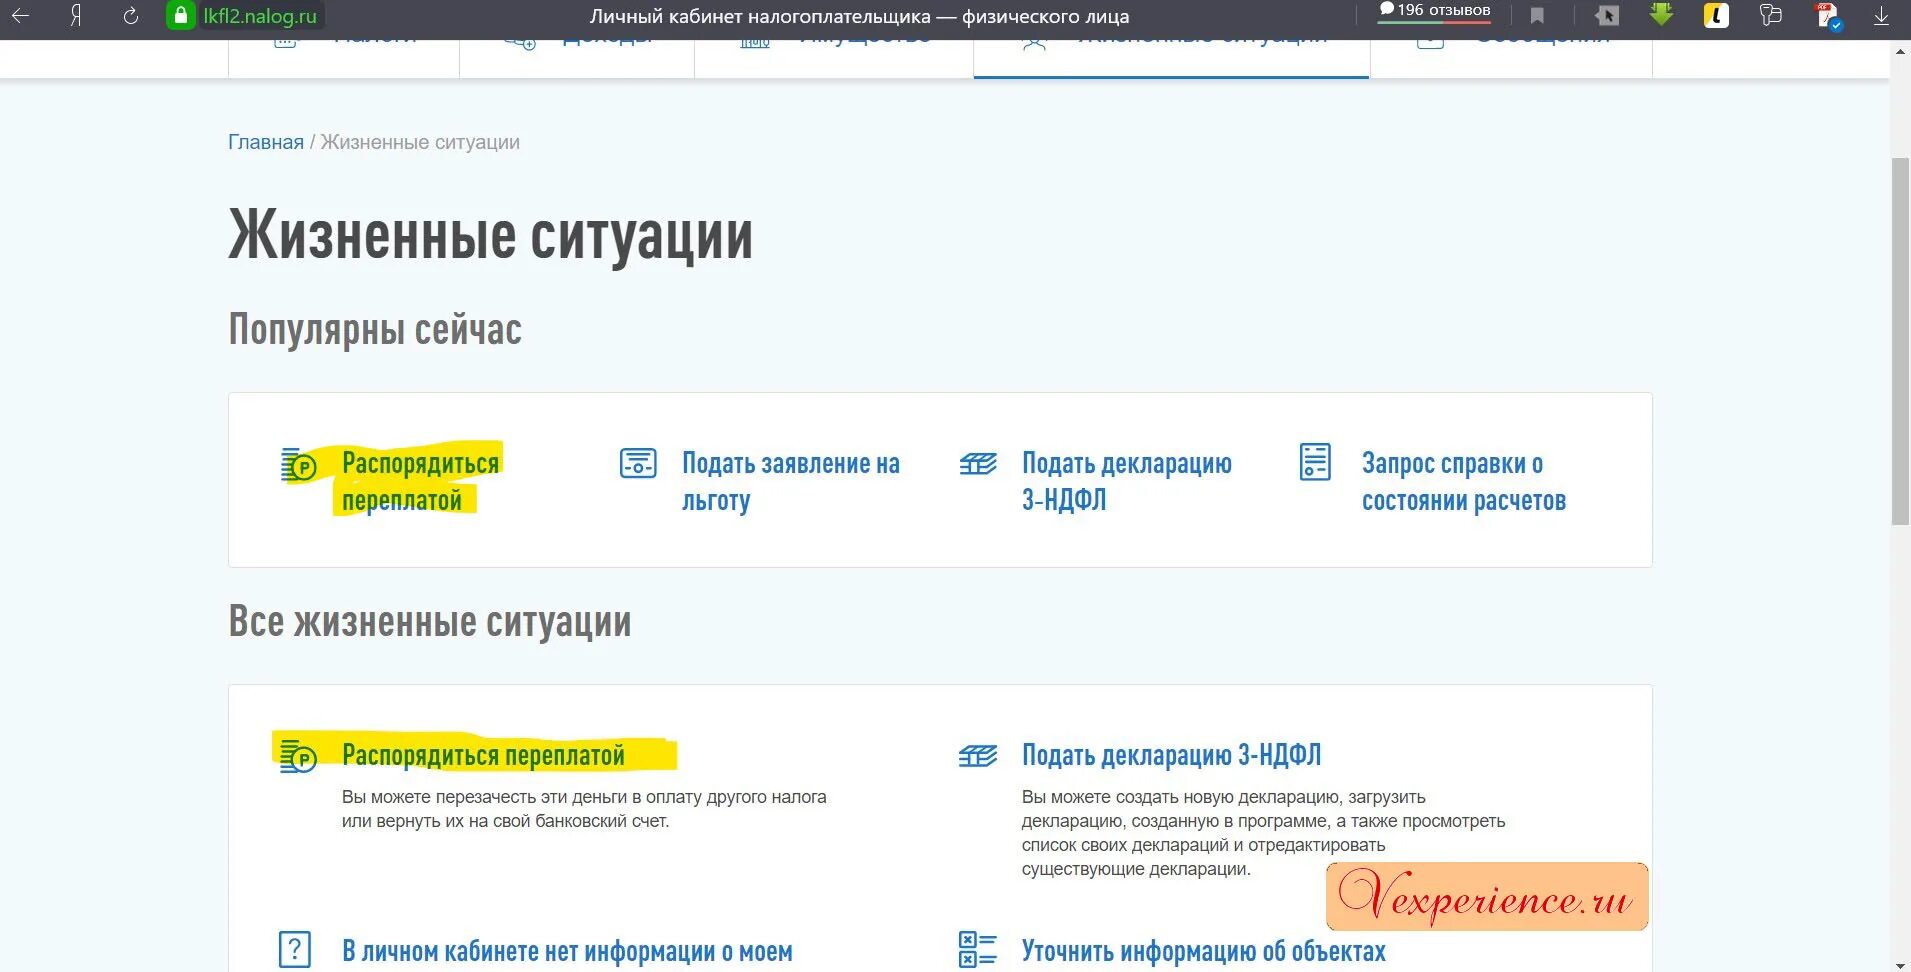Image resolution: width=1911 pixels, height=972 pixels.
Task: Click the checklist icon for Уточнить информацию
Action: [x=977, y=949]
